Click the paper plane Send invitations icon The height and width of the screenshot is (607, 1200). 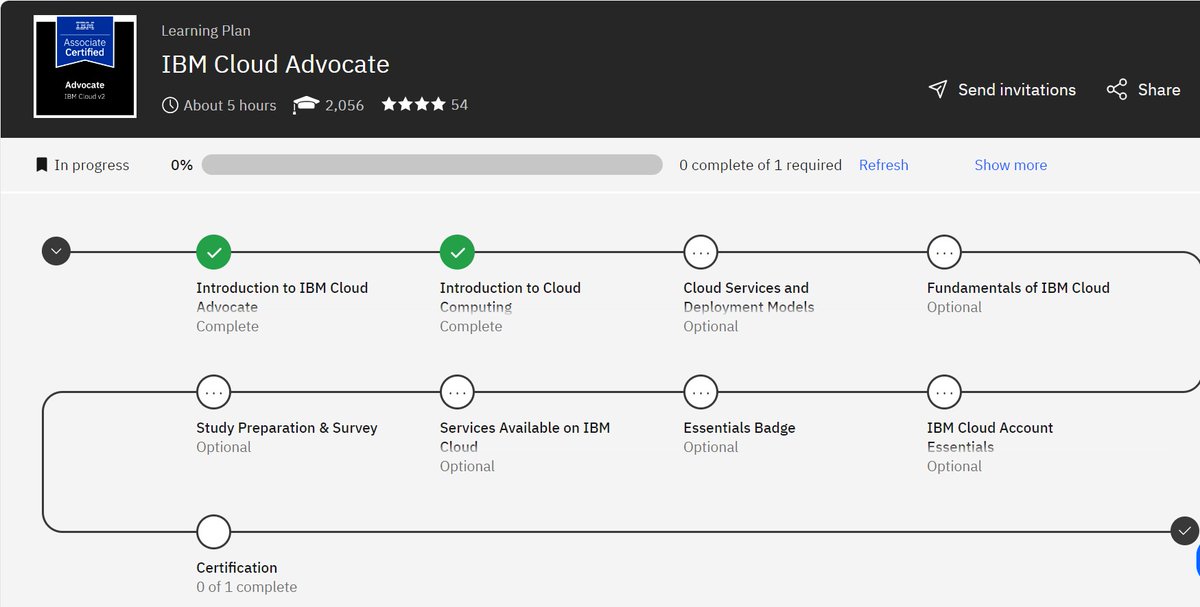click(x=937, y=89)
